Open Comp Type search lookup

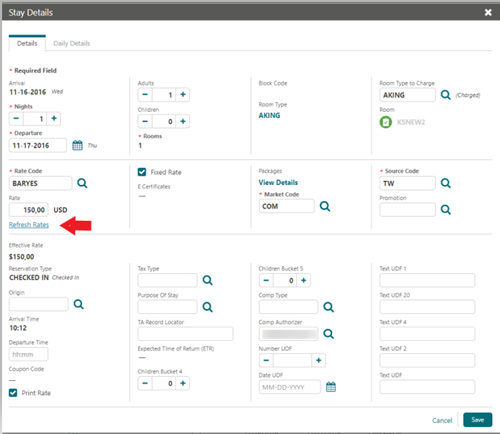329,307
